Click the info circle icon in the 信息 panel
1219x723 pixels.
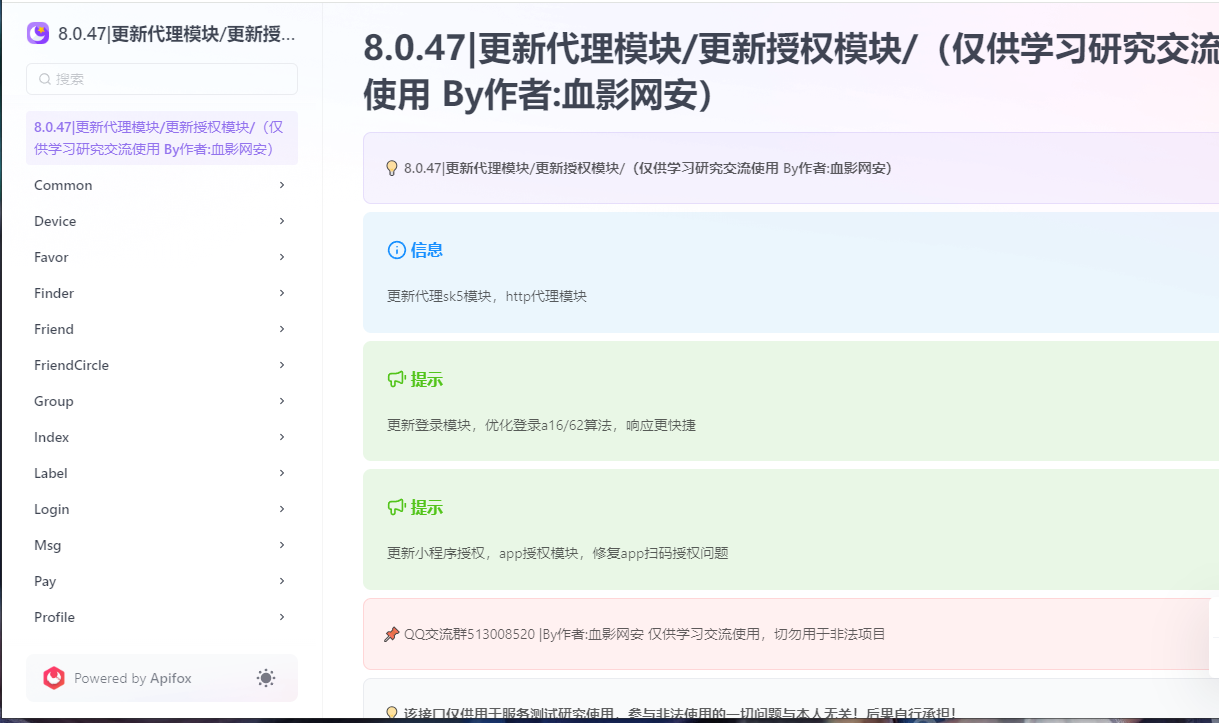397,250
